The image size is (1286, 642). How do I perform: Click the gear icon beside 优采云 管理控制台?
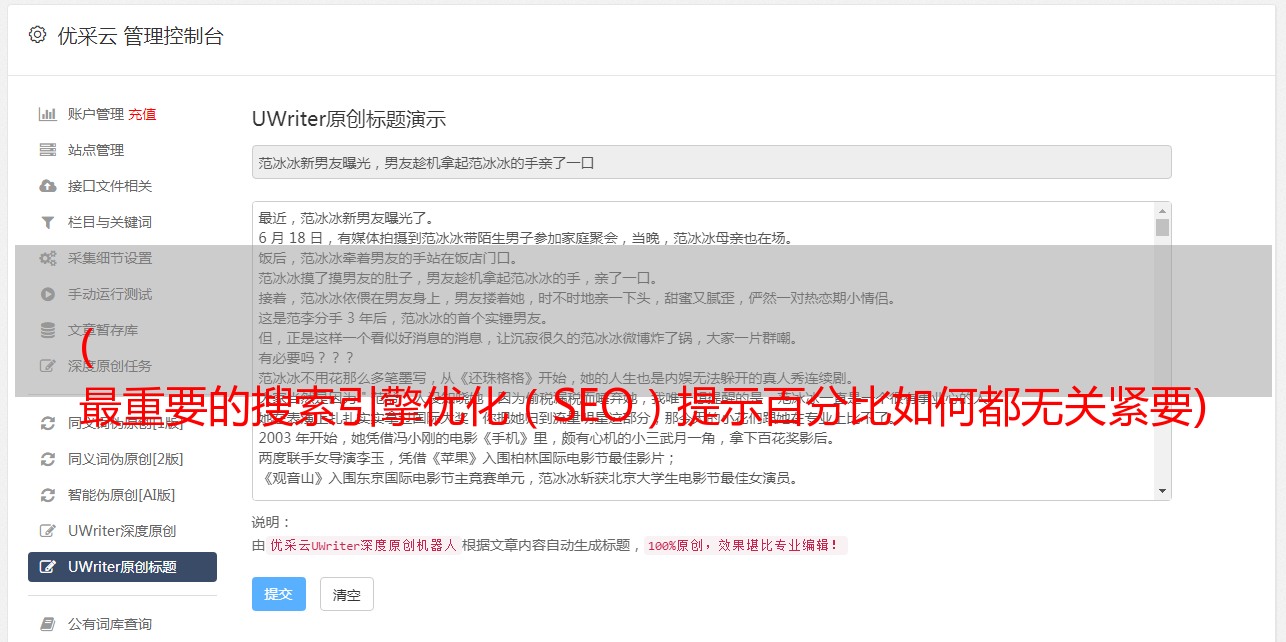(x=37, y=35)
